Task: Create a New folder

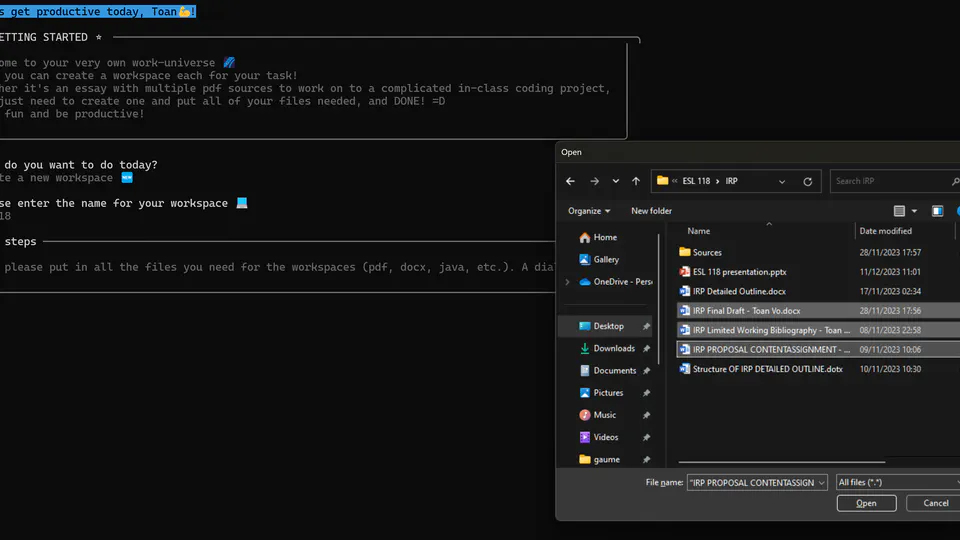Action: (x=651, y=211)
